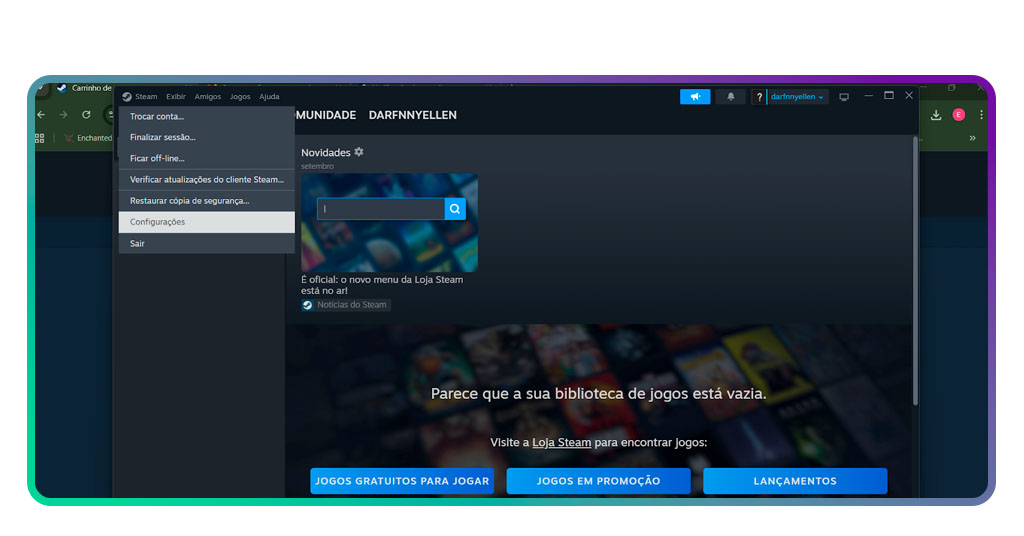Image resolution: width=1024 pixels, height=536 pixels.
Task: Close the Steam window
Action: pyautogui.click(x=909, y=96)
